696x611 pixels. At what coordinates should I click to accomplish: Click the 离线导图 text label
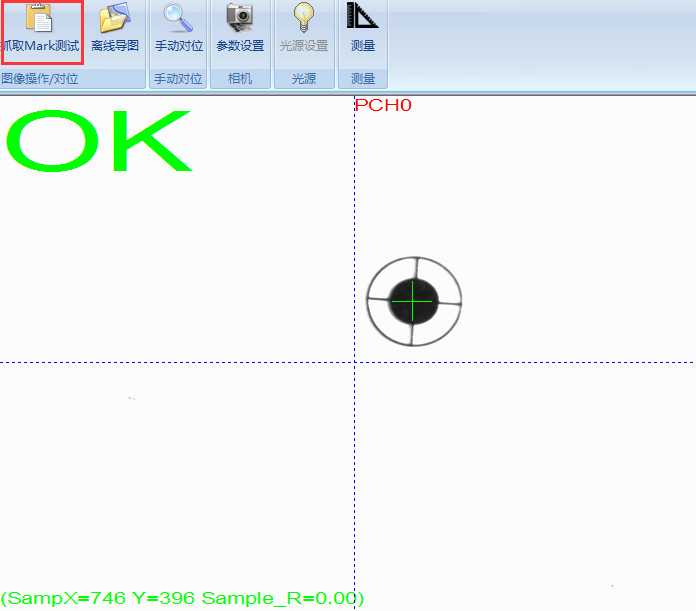coord(114,46)
